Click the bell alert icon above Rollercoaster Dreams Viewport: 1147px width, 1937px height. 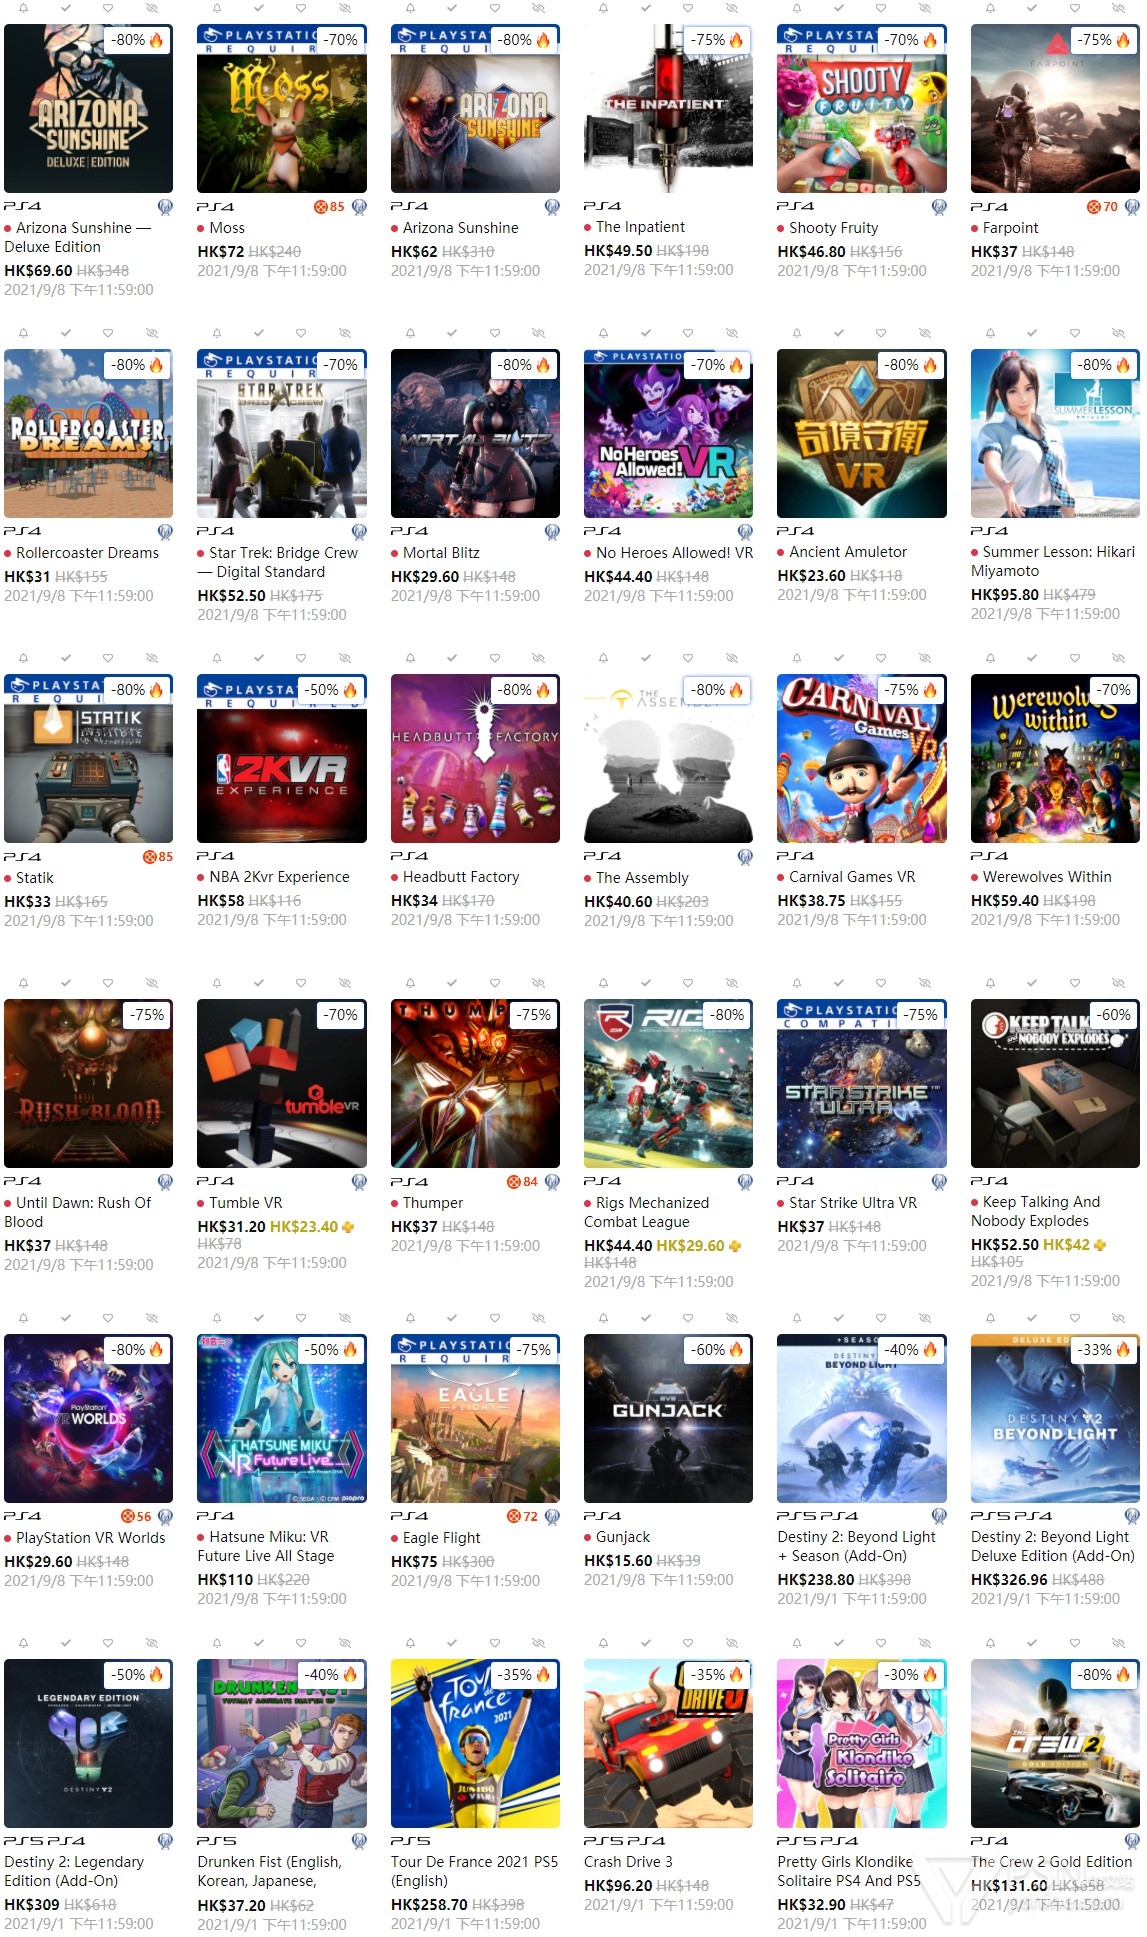click(x=23, y=333)
